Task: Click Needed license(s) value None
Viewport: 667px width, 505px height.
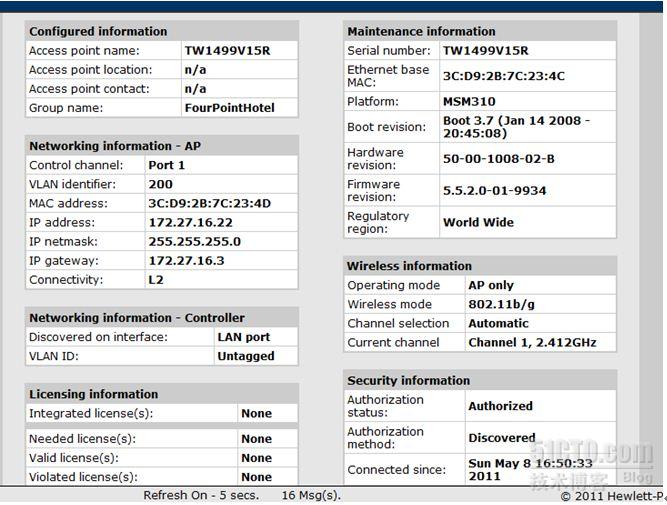Action: pyautogui.click(x=256, y=439)
